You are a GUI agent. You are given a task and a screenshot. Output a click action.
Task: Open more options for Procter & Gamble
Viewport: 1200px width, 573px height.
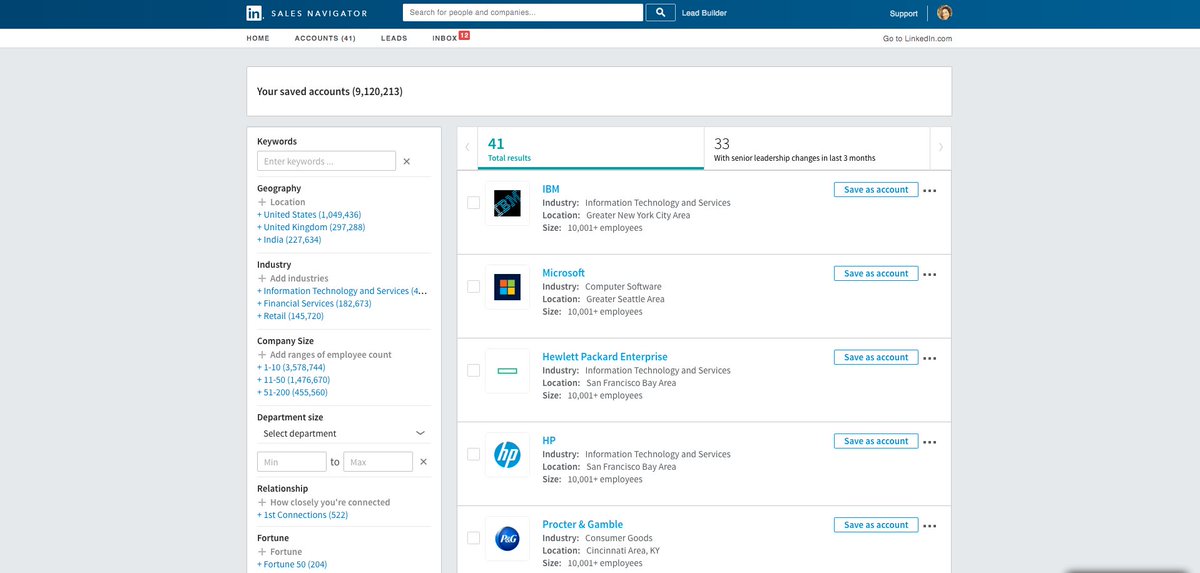[930, 526]
